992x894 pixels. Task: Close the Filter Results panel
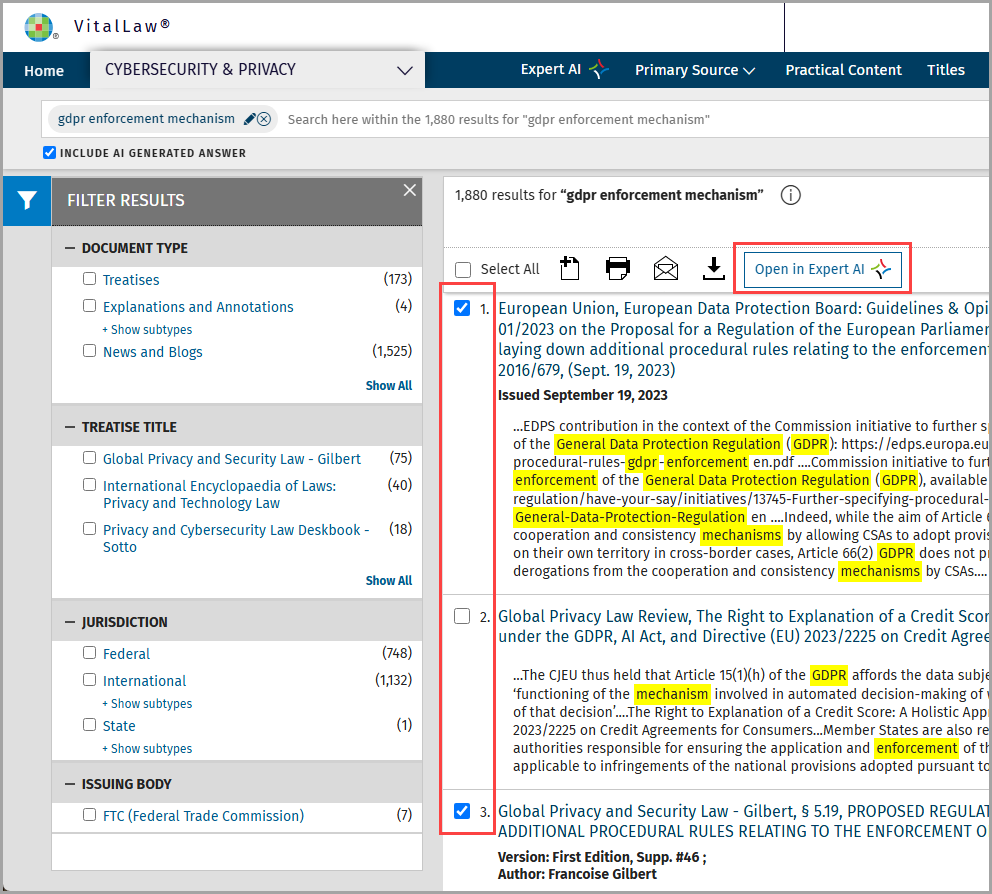(410, 190)
